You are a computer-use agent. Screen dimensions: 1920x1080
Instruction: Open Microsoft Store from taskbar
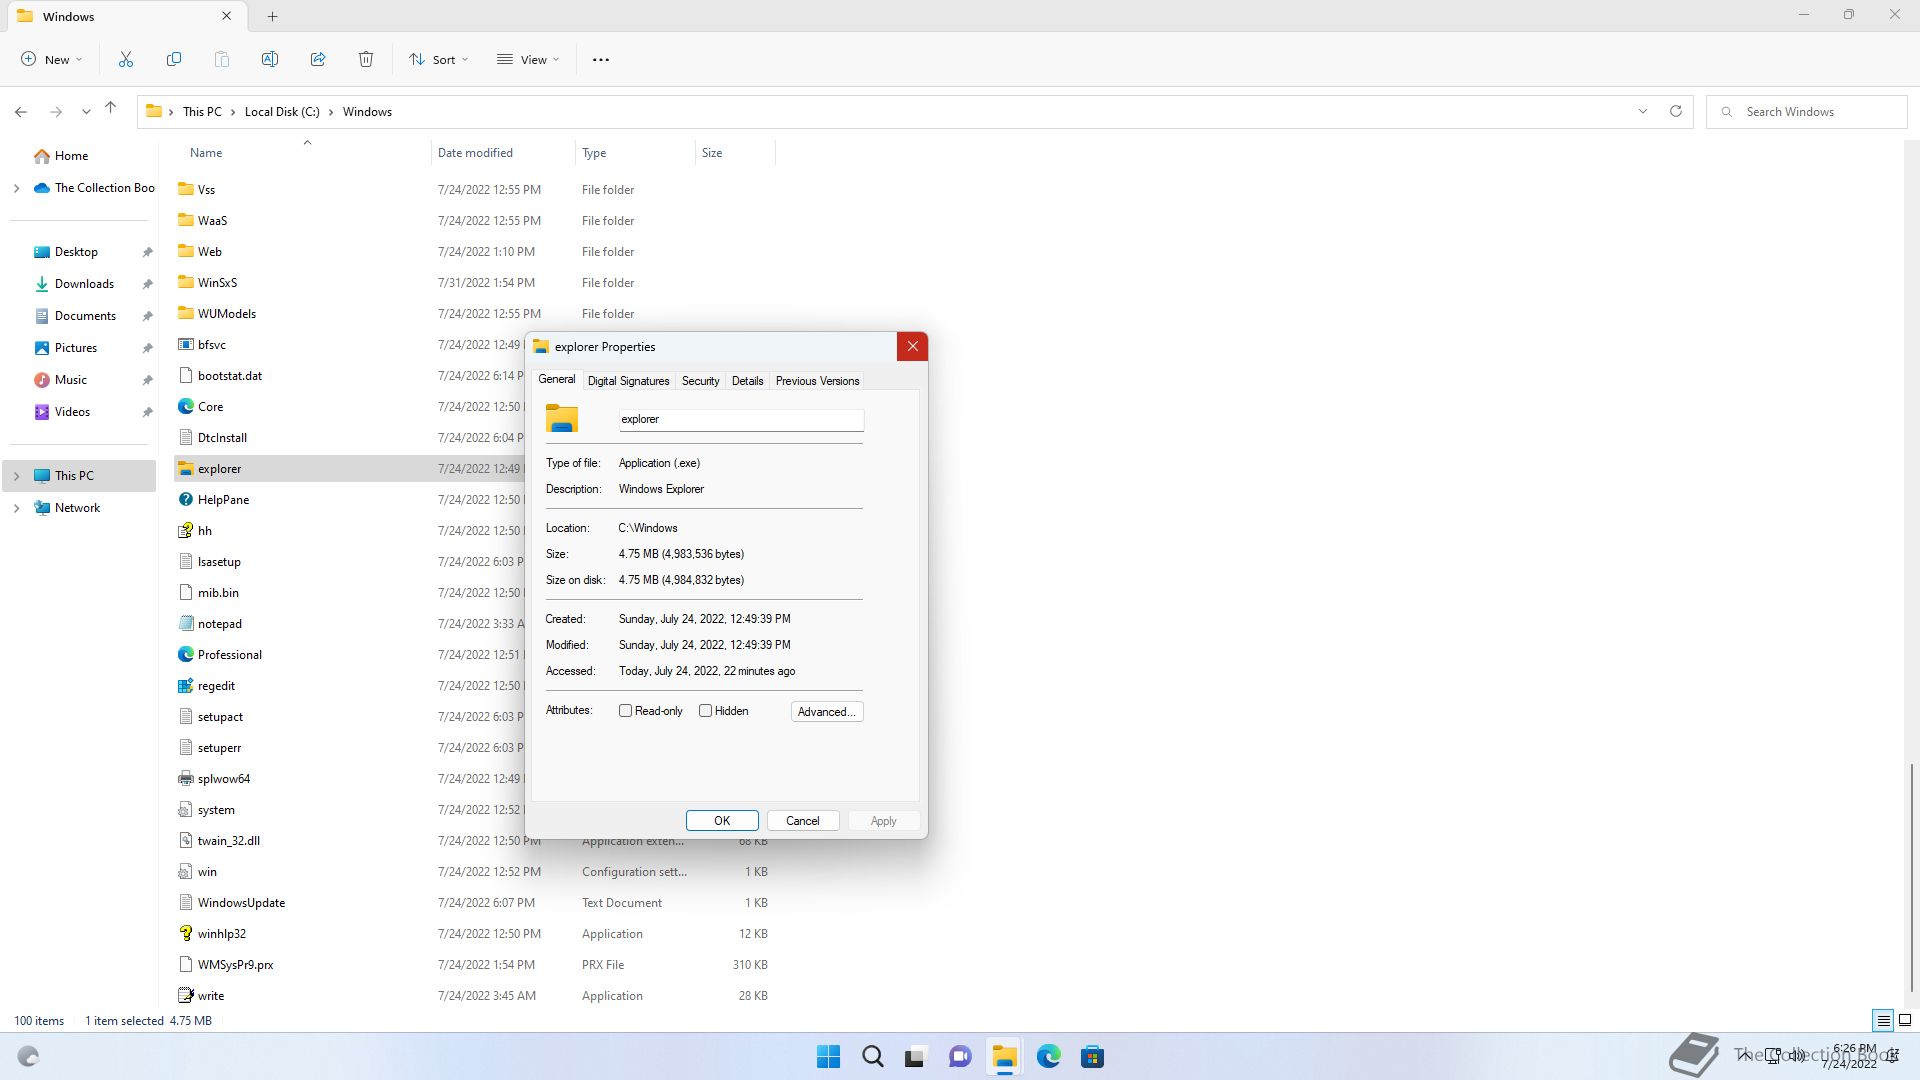pos(1092,1057)
